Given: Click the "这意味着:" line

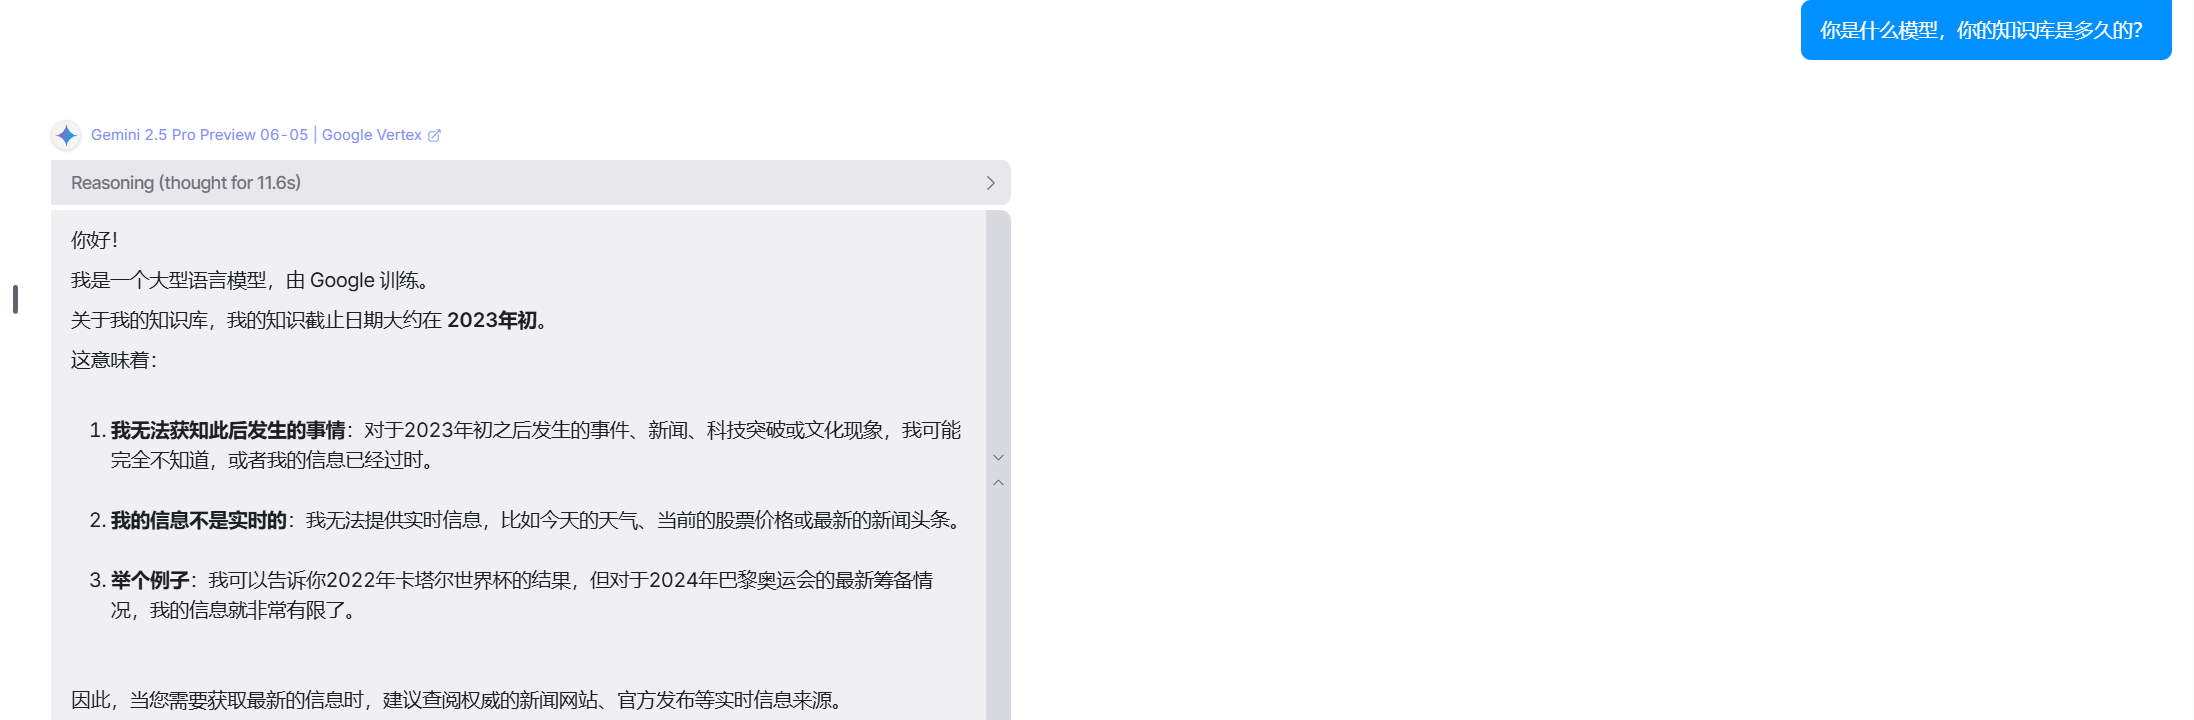Looking at the screenshot, I should [114, 360].
